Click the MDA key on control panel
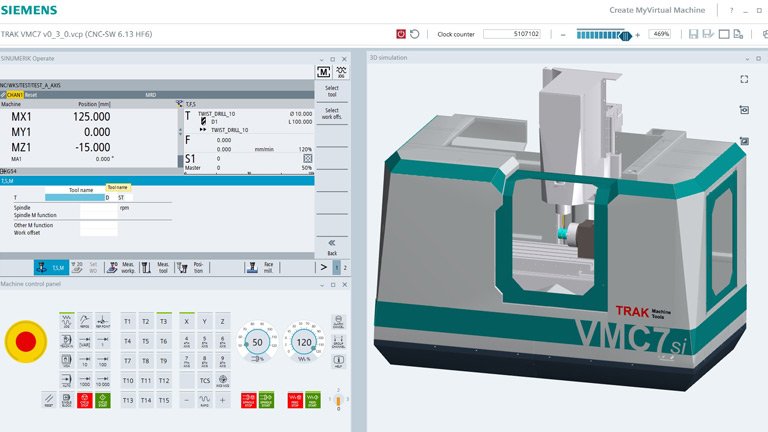The image size is (768, 432). [66, 361]
